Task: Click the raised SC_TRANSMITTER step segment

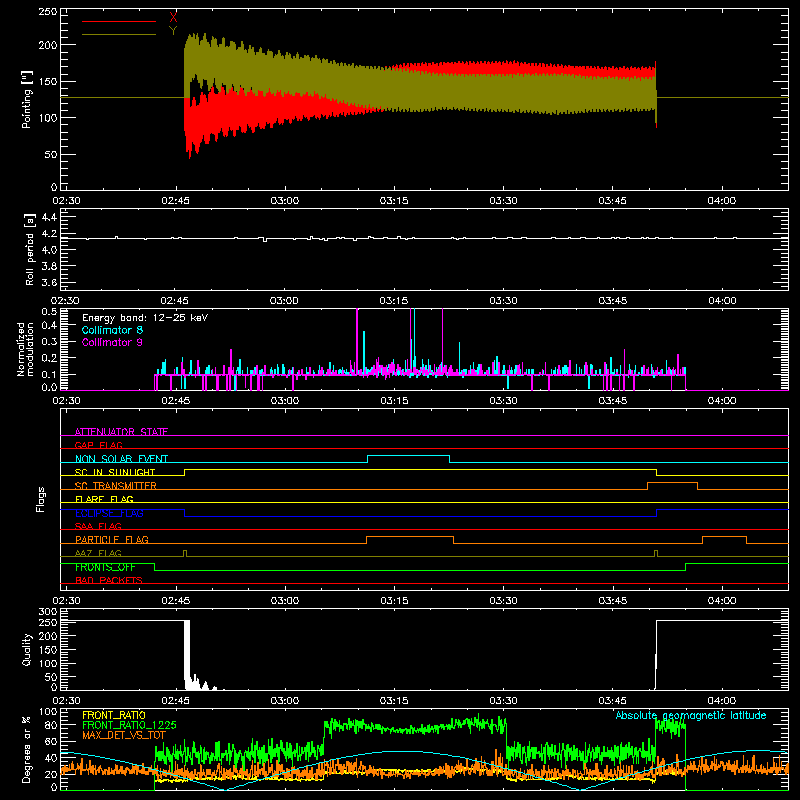Action: coord(672,483)
